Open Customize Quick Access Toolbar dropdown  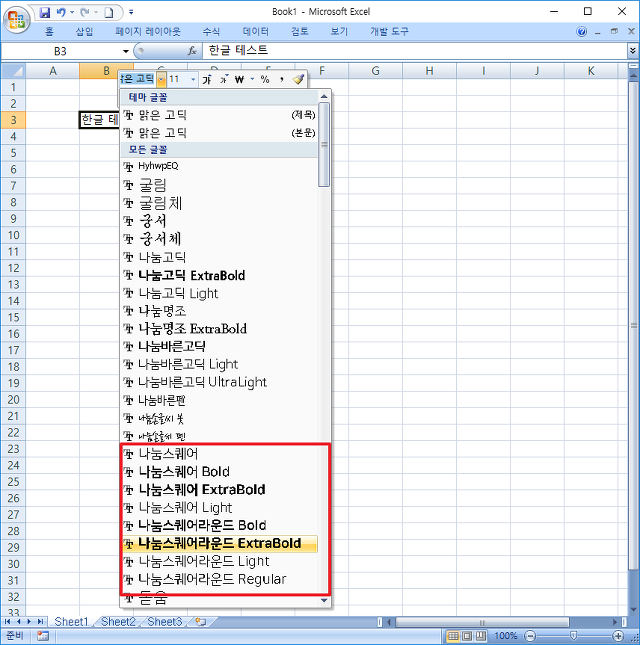point(131,12)
